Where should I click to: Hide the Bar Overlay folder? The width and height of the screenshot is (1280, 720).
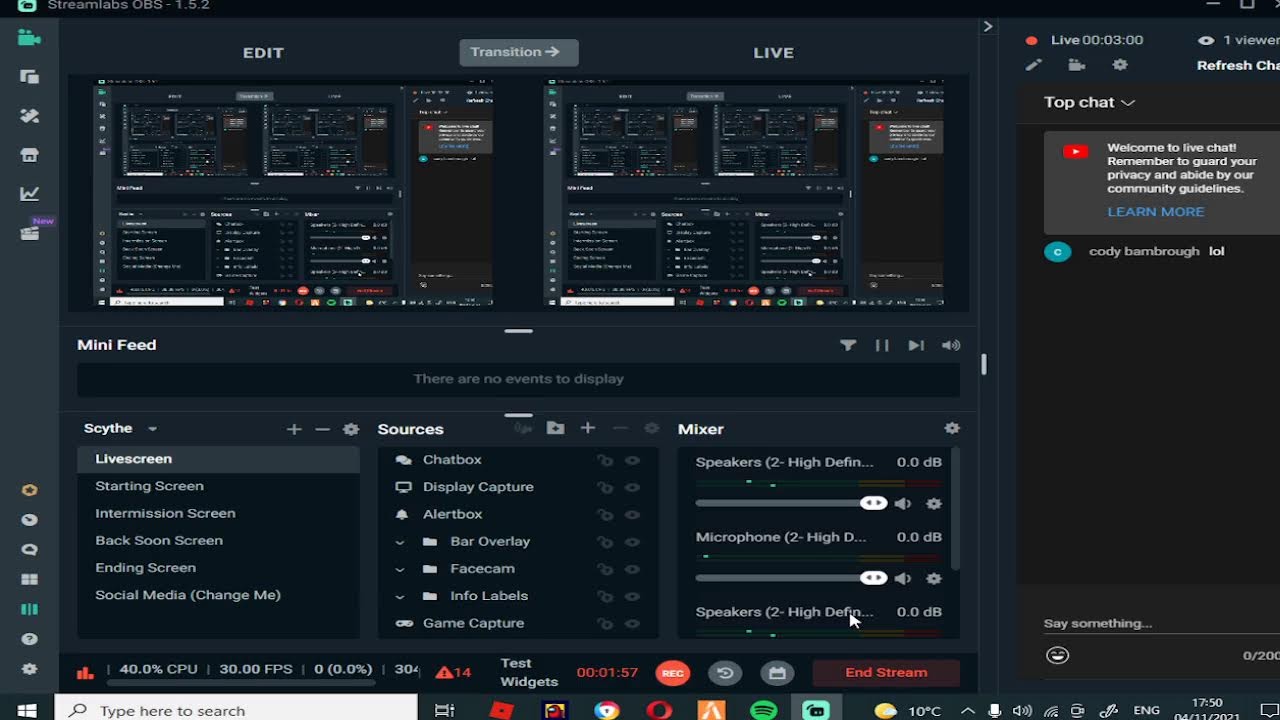pos(632,541)
